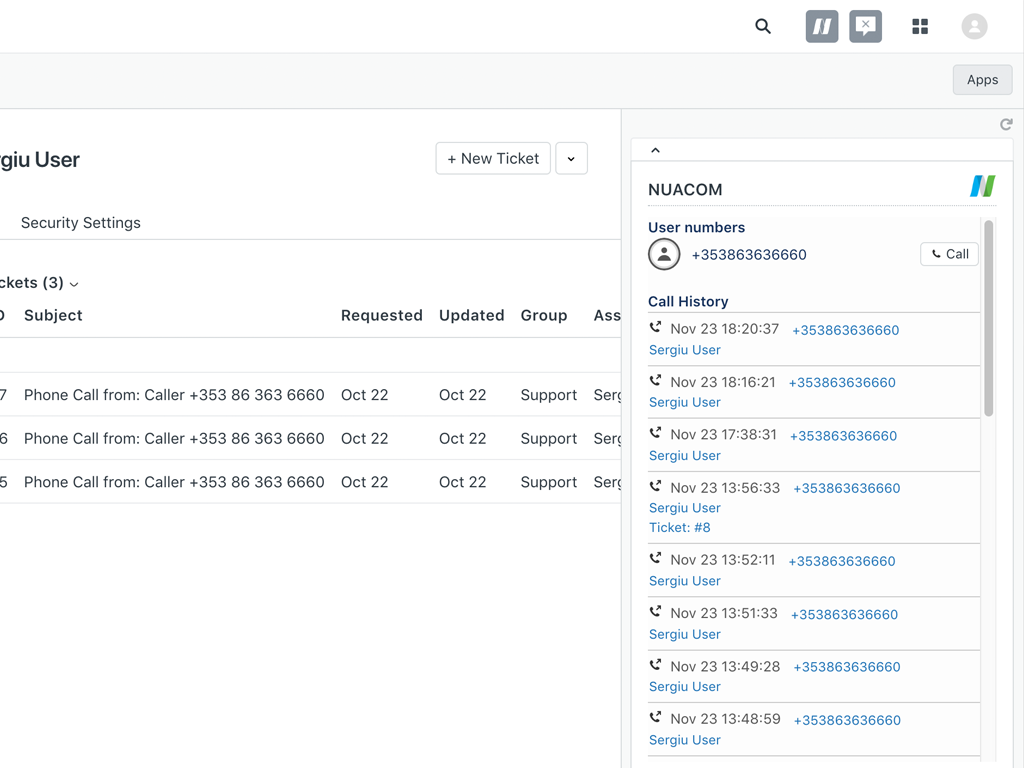Expand the Tickets (3) filter dropdown
This screenshot has height=768, width=1024.
[74, 284]
